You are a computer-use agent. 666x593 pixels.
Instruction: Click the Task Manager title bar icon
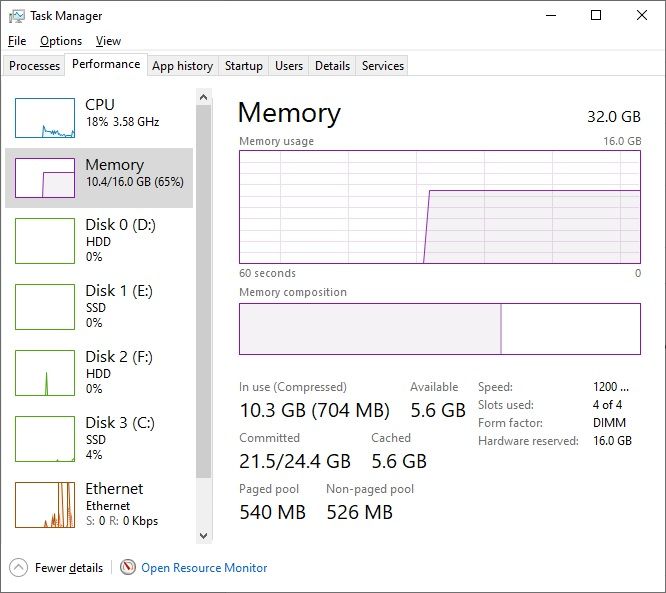[x=16, y=16]
